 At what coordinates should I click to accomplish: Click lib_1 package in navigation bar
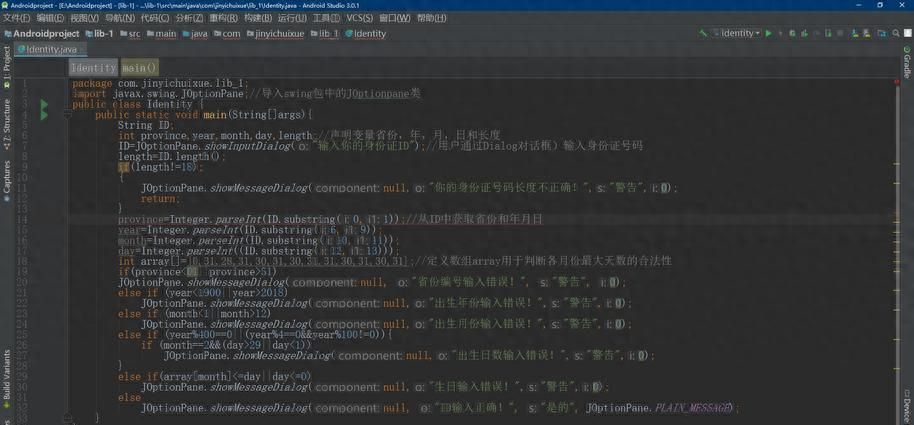tap(325, 34)
